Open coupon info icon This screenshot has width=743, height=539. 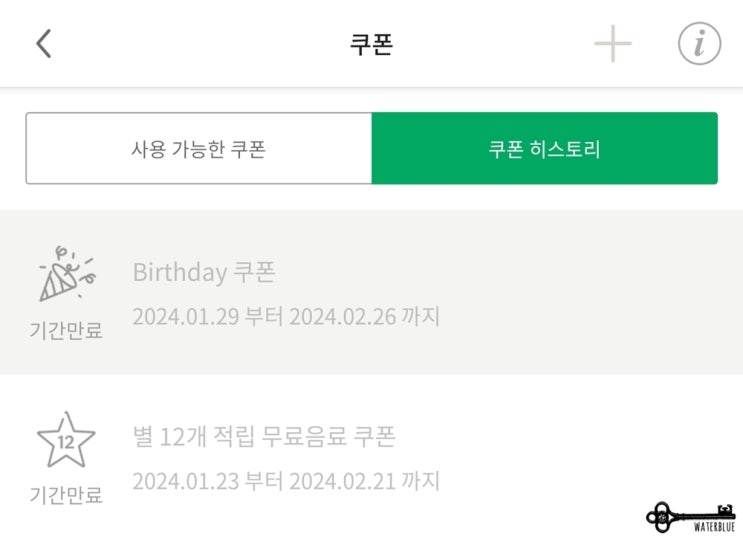click(x=699, y=43)
